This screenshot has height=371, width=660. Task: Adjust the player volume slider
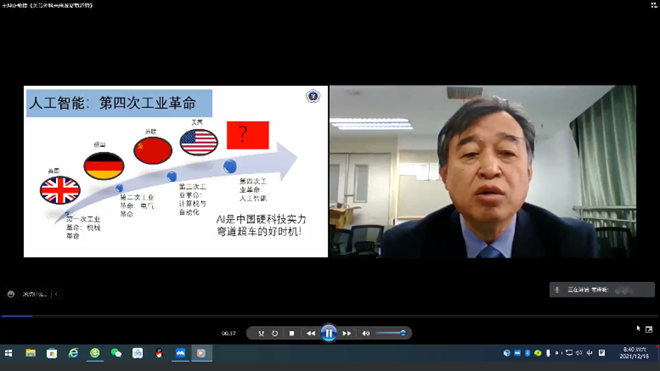coord(391,333)
